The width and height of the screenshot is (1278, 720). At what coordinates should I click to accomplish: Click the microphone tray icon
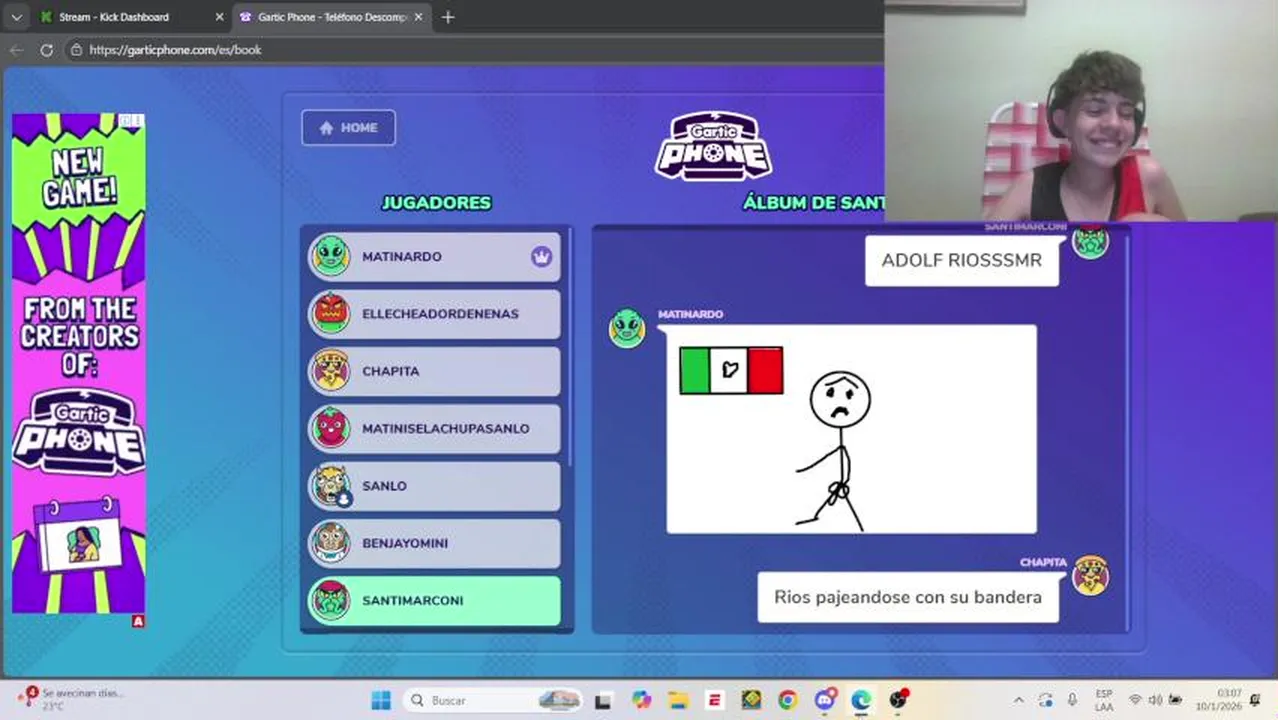click(x=1072, y=700)
